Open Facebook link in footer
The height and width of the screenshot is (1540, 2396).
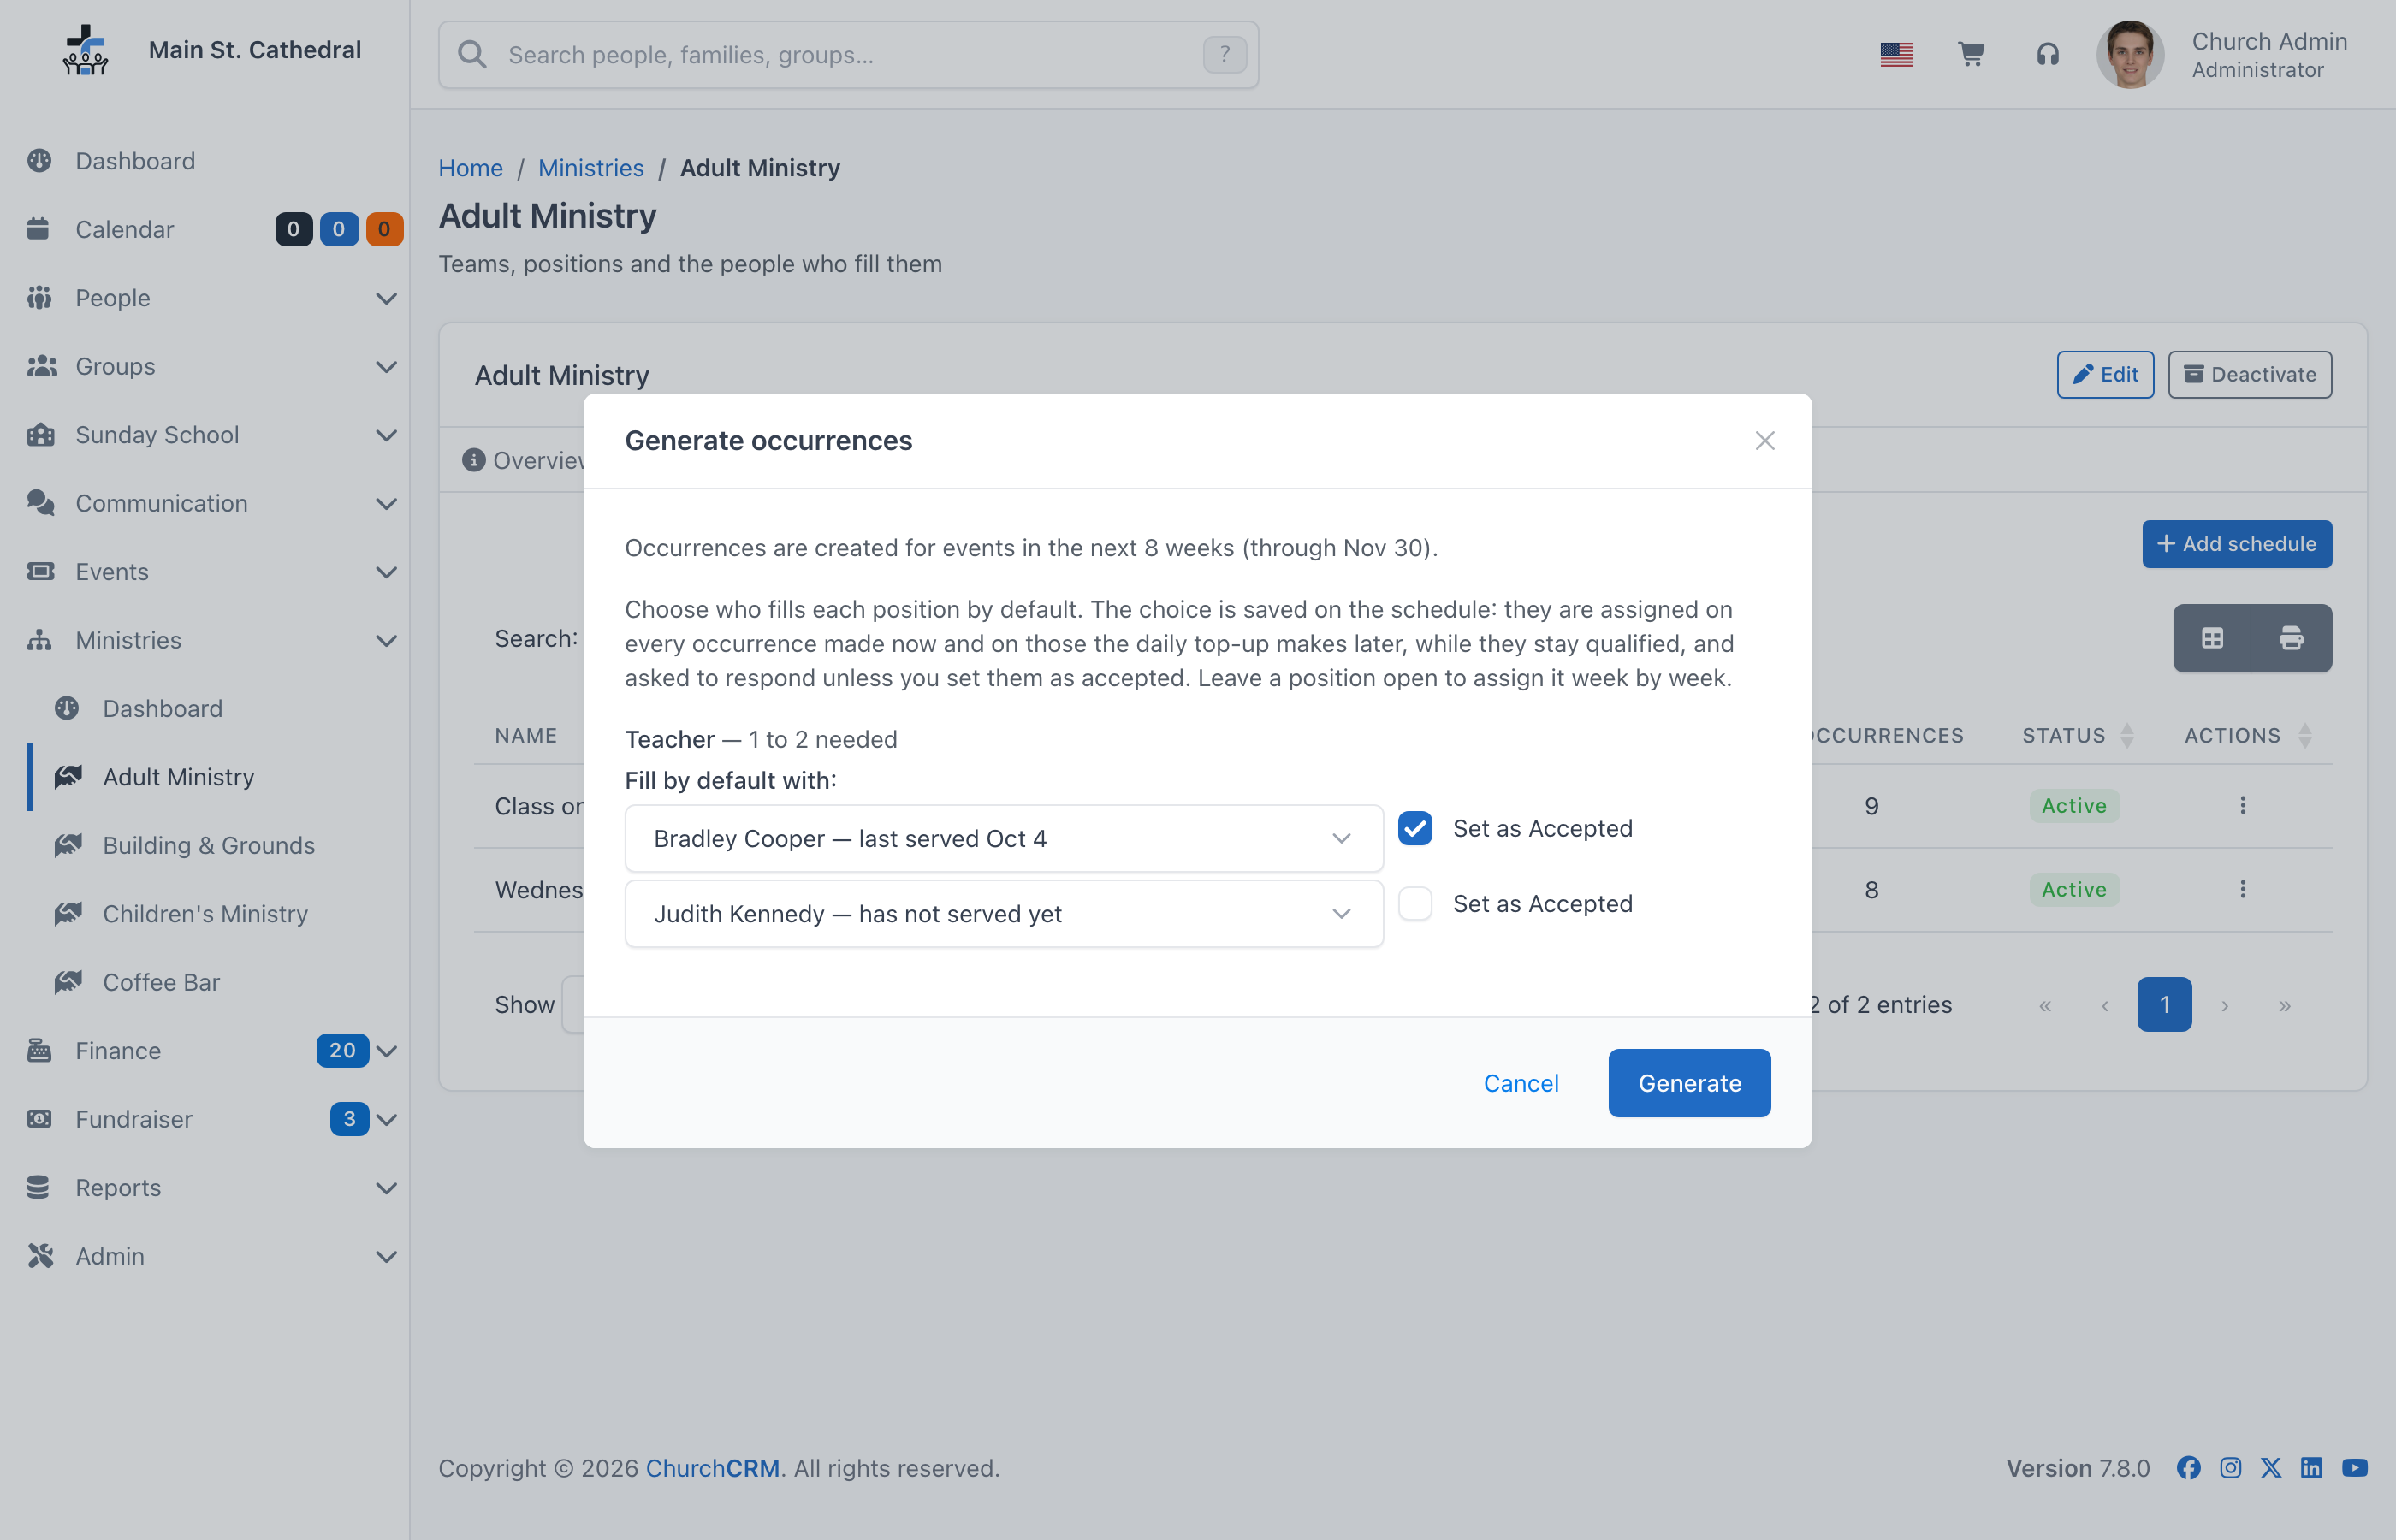tap(2188, 1468)
